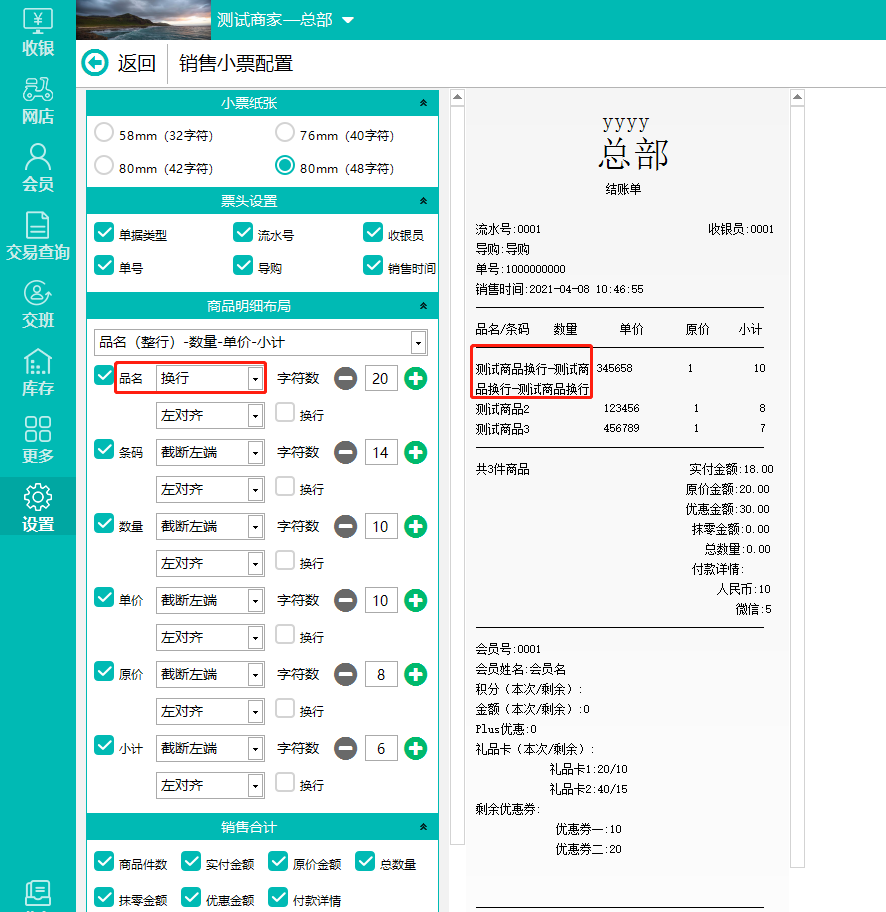
Task: Open the 更多 more sidebar icon
Action: point(38,440)
